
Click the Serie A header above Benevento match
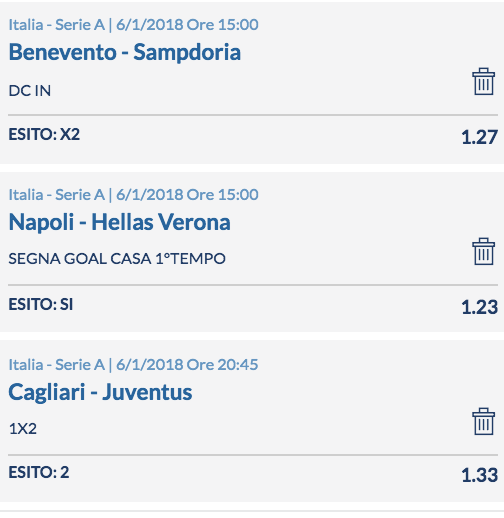click(133, 25)
